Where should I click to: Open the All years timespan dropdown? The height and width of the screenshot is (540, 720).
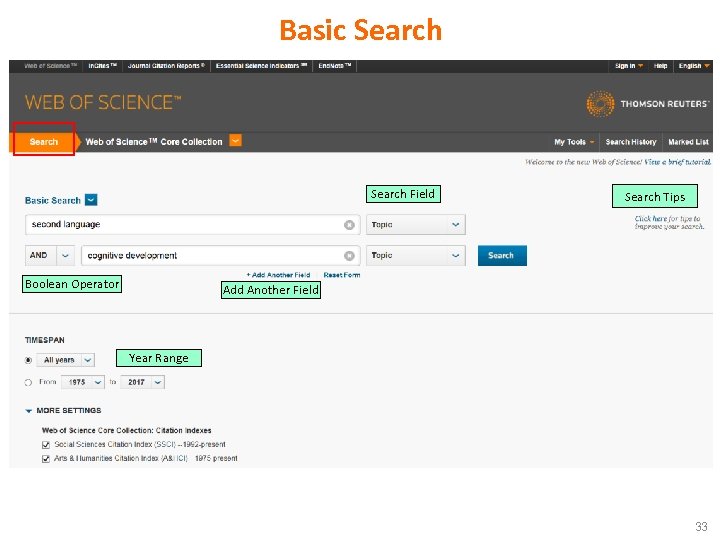tap(66, 360)
